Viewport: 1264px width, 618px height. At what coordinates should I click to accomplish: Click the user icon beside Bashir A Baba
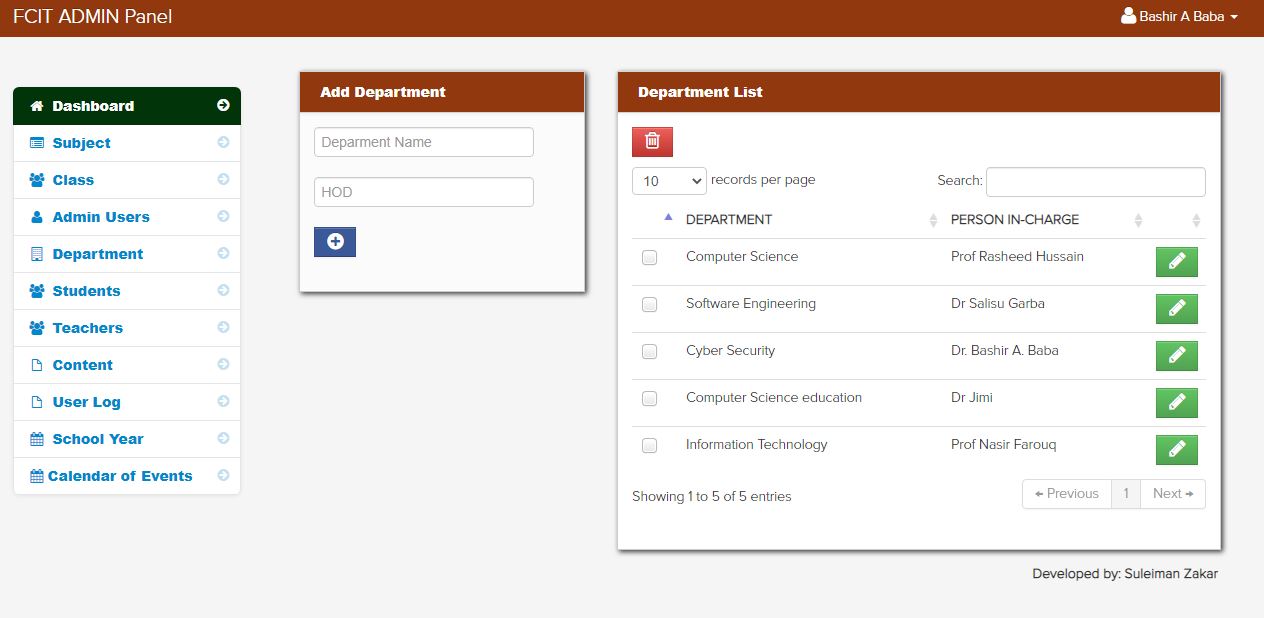pyautogui.click(x=1128, y=16)
